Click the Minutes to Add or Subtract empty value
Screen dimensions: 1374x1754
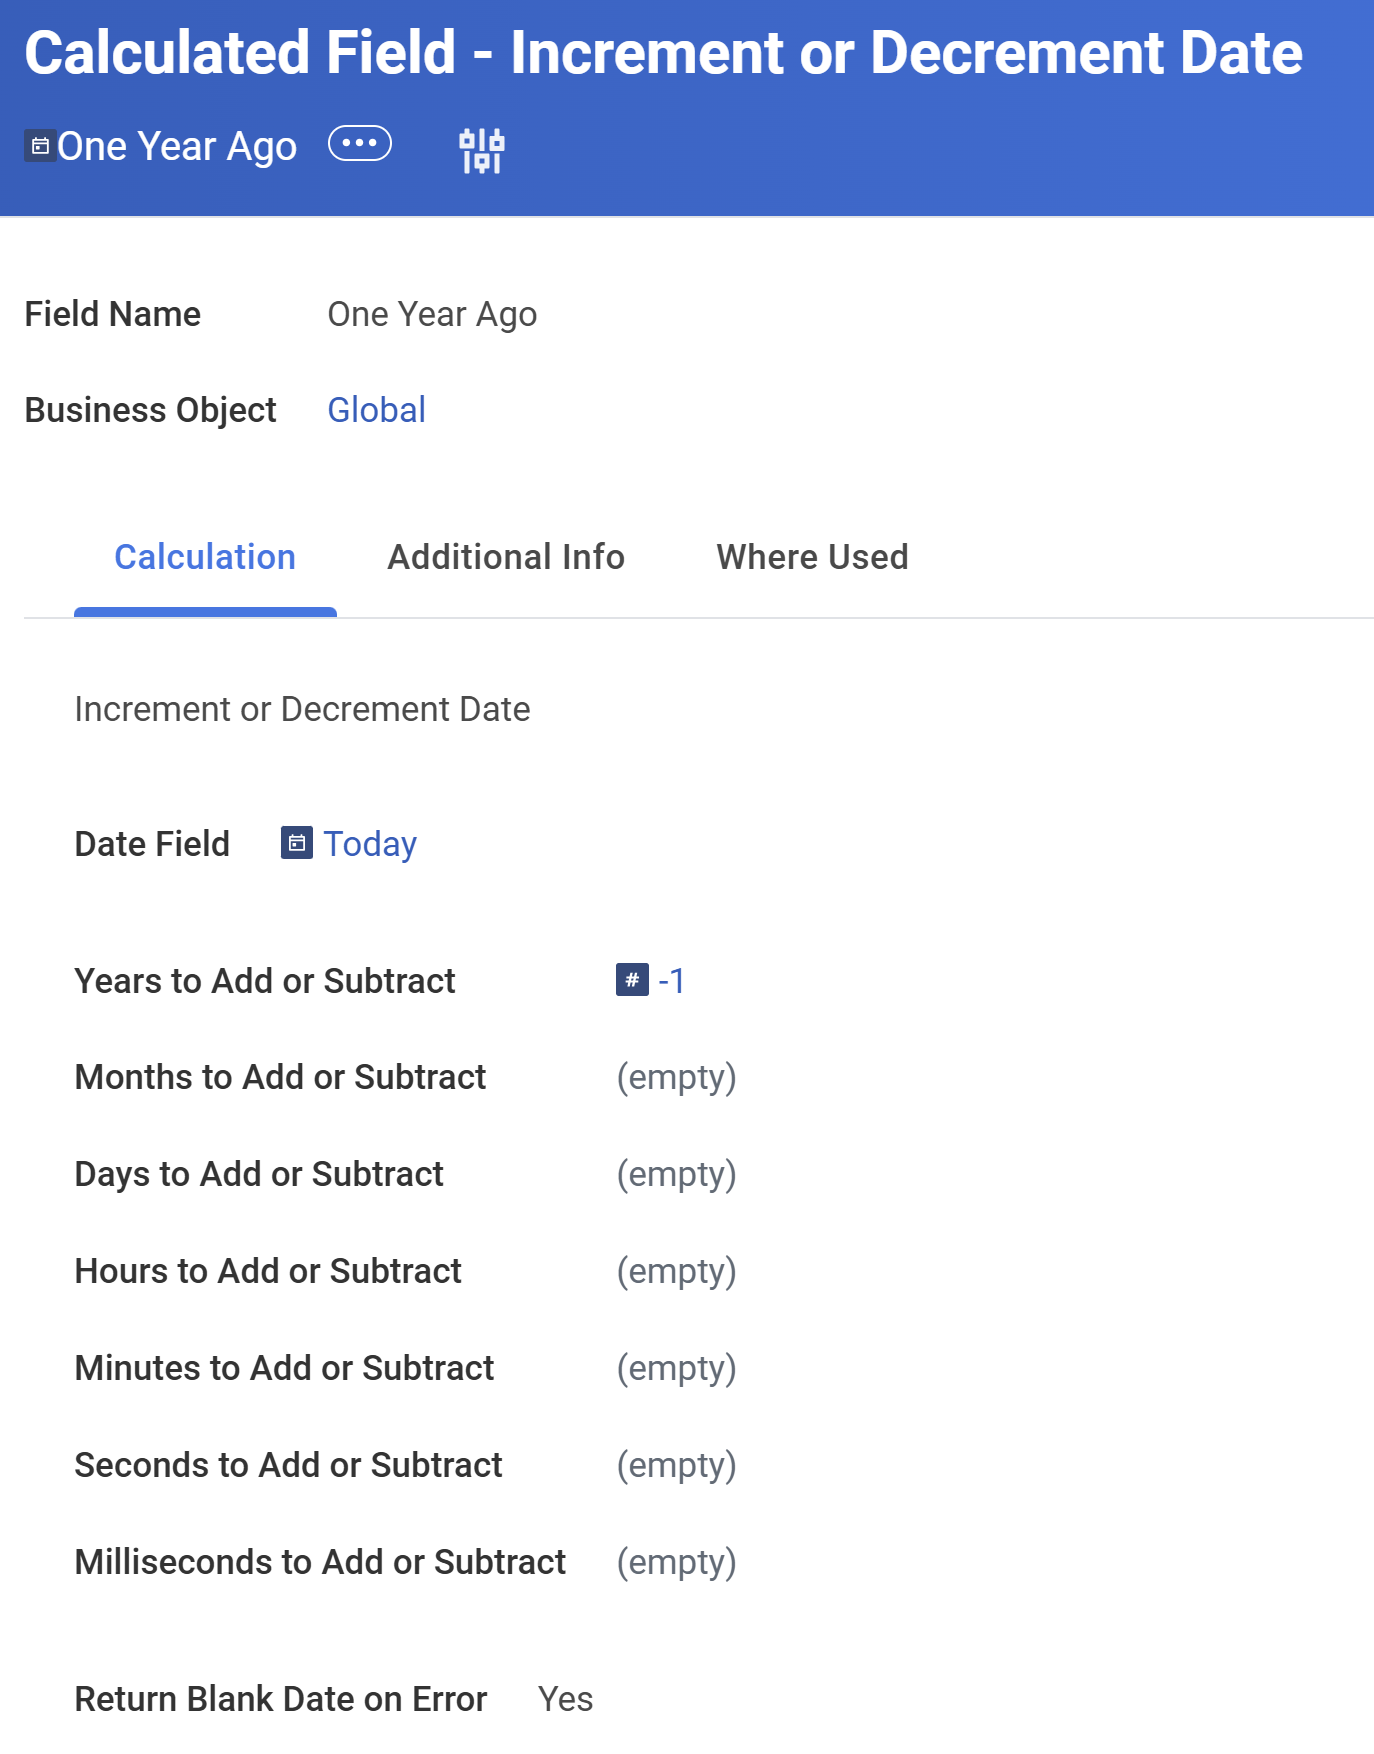tap(677, 1368)
